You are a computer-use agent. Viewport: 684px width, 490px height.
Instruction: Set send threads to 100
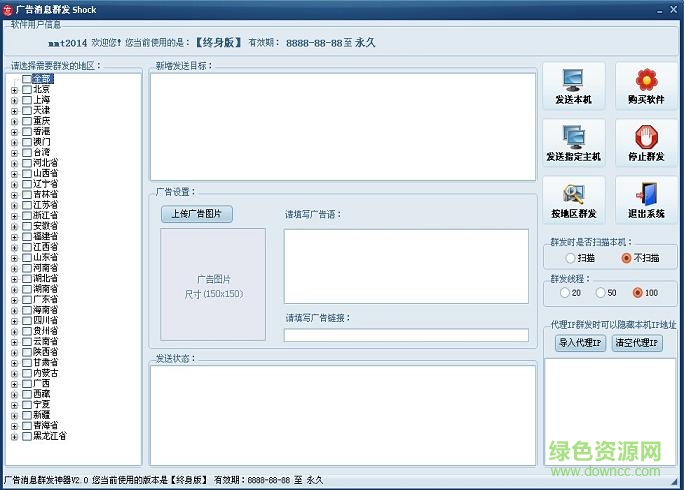point(637,292)
